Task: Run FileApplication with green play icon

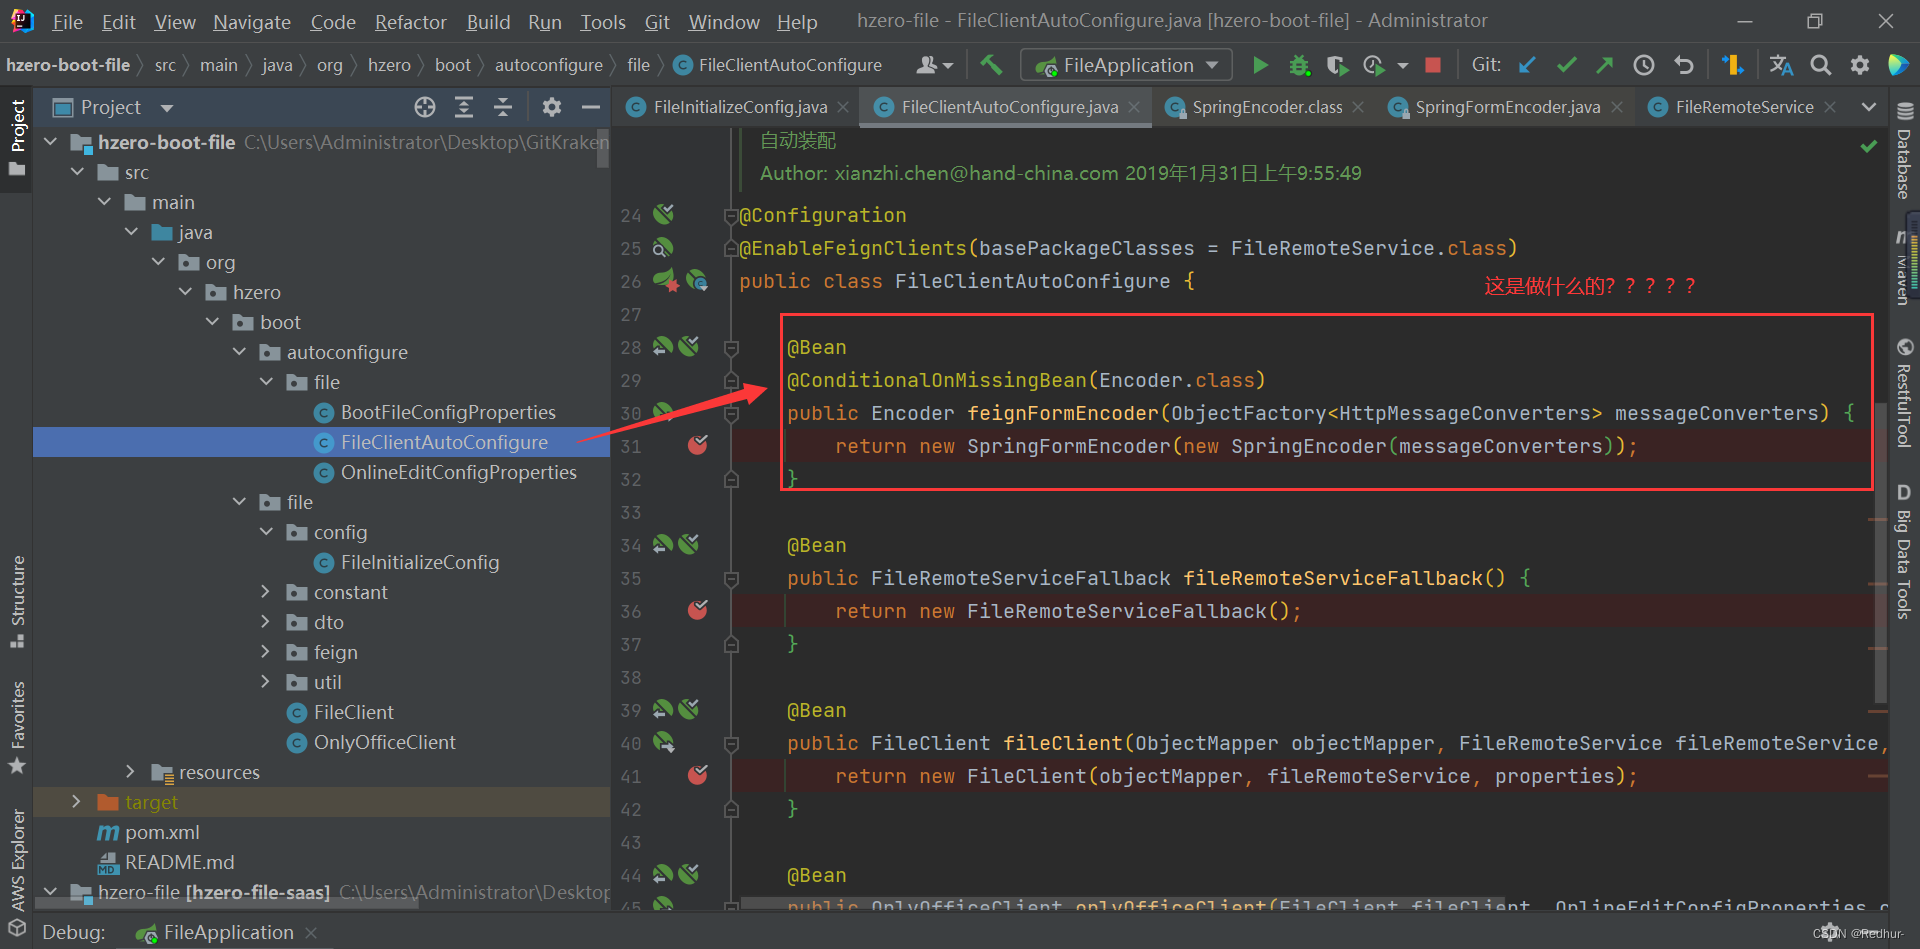Action: click(x=1260, y=65)
